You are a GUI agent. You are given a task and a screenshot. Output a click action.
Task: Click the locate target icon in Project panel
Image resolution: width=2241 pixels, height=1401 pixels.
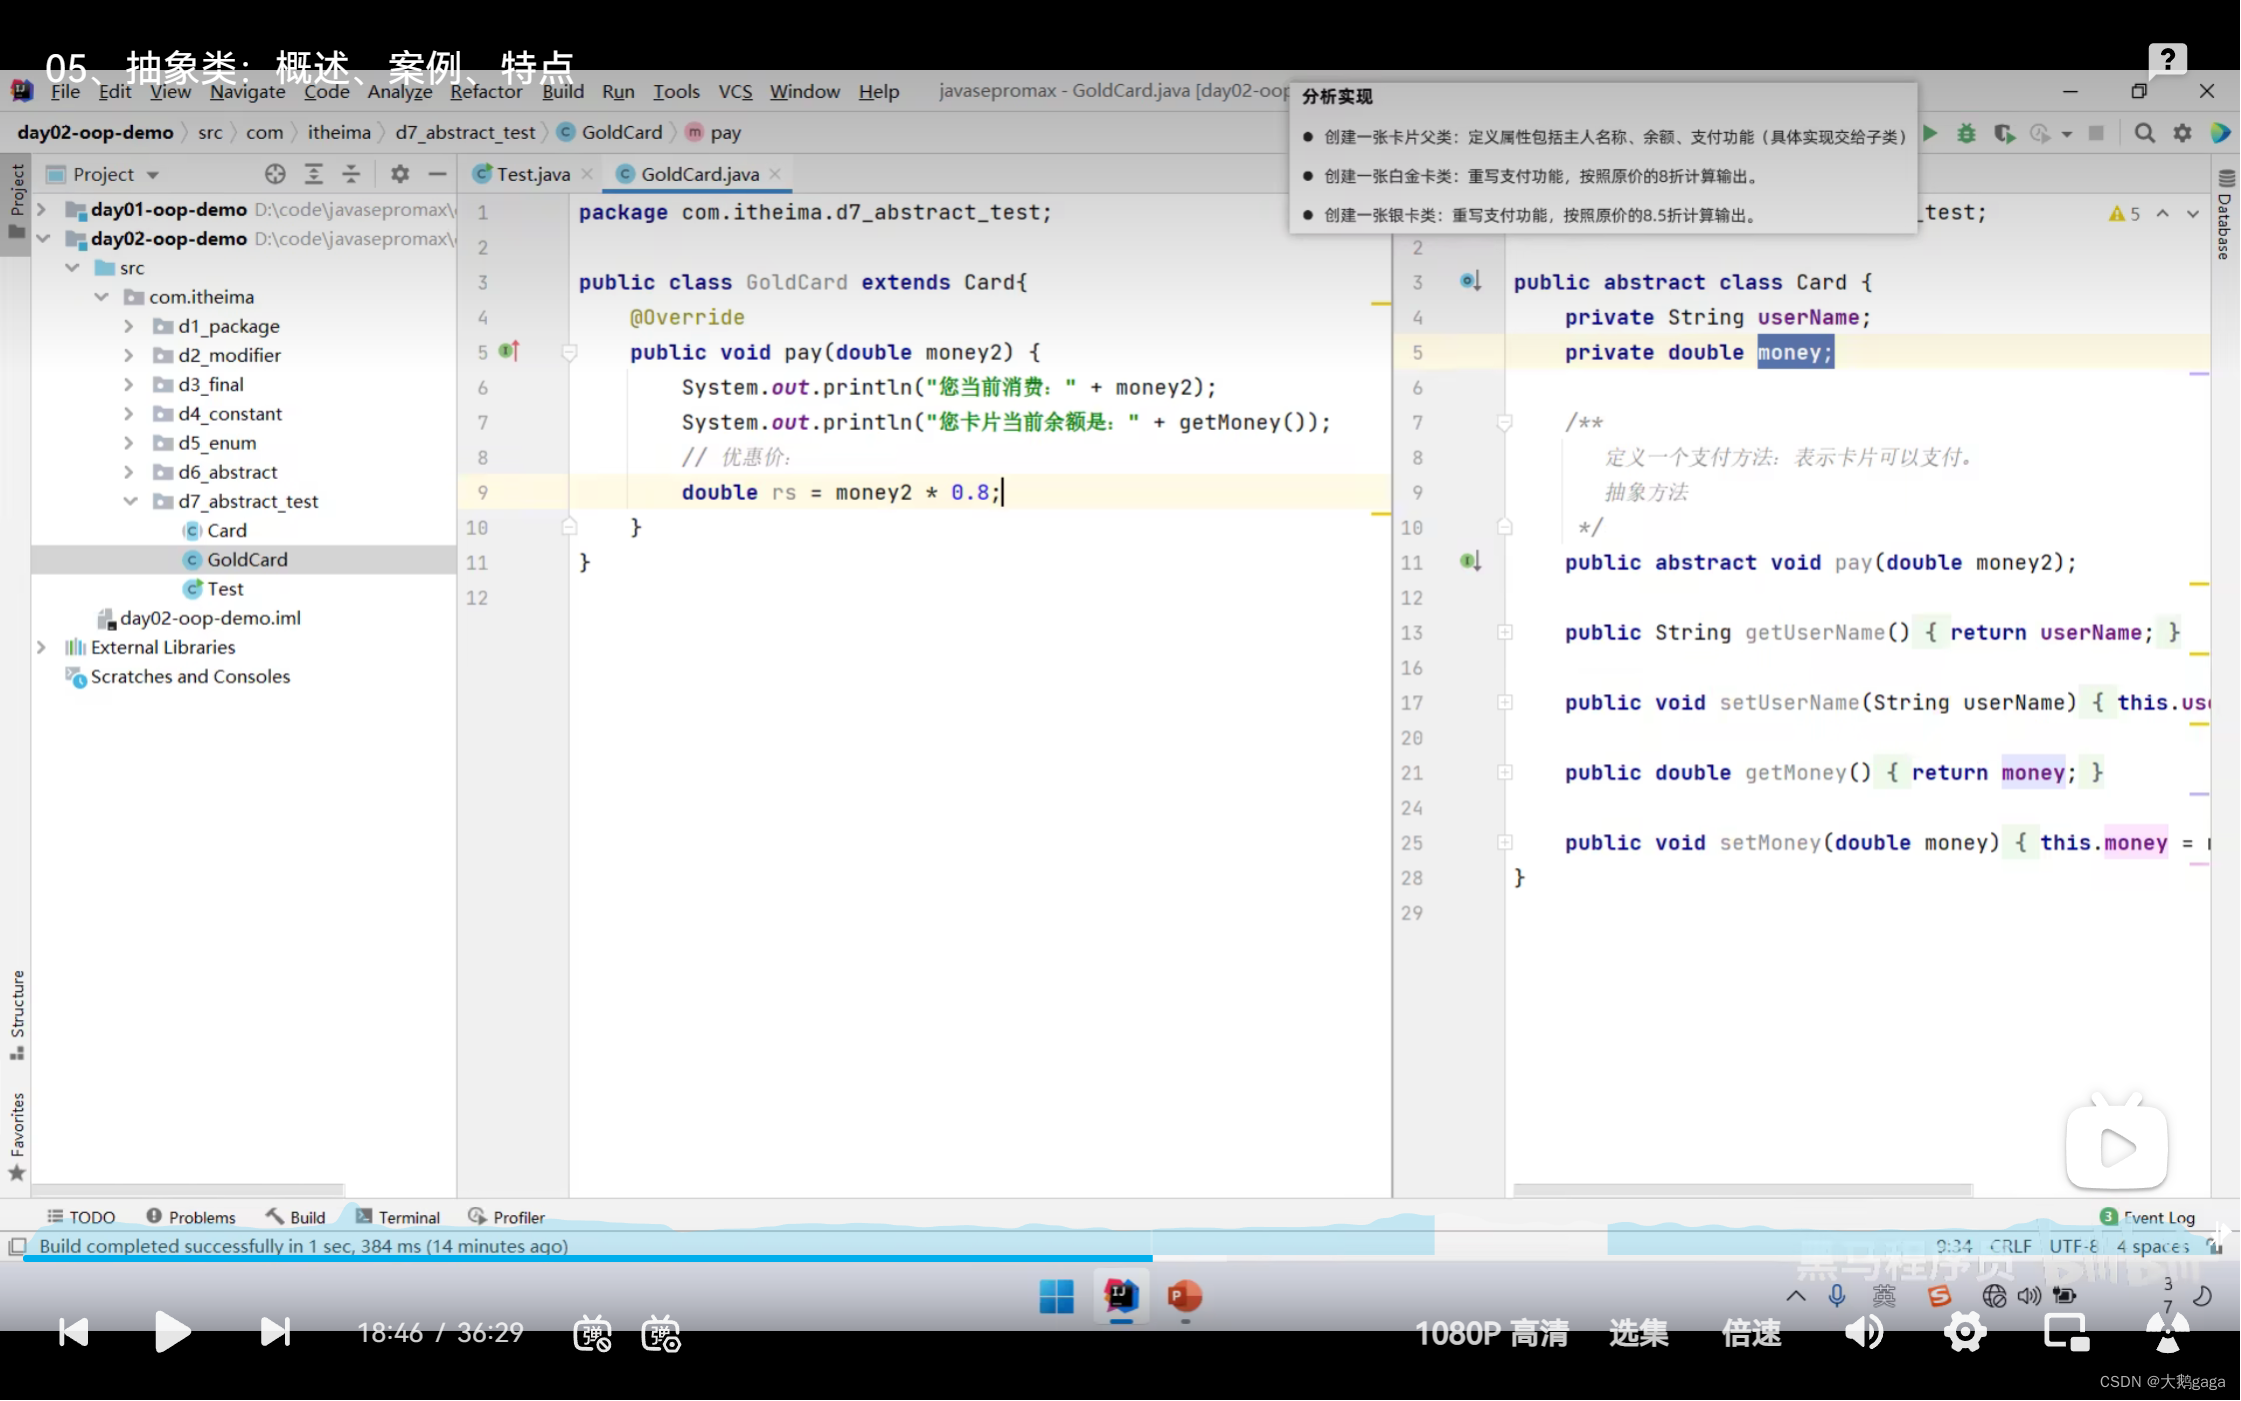(275, 174)
